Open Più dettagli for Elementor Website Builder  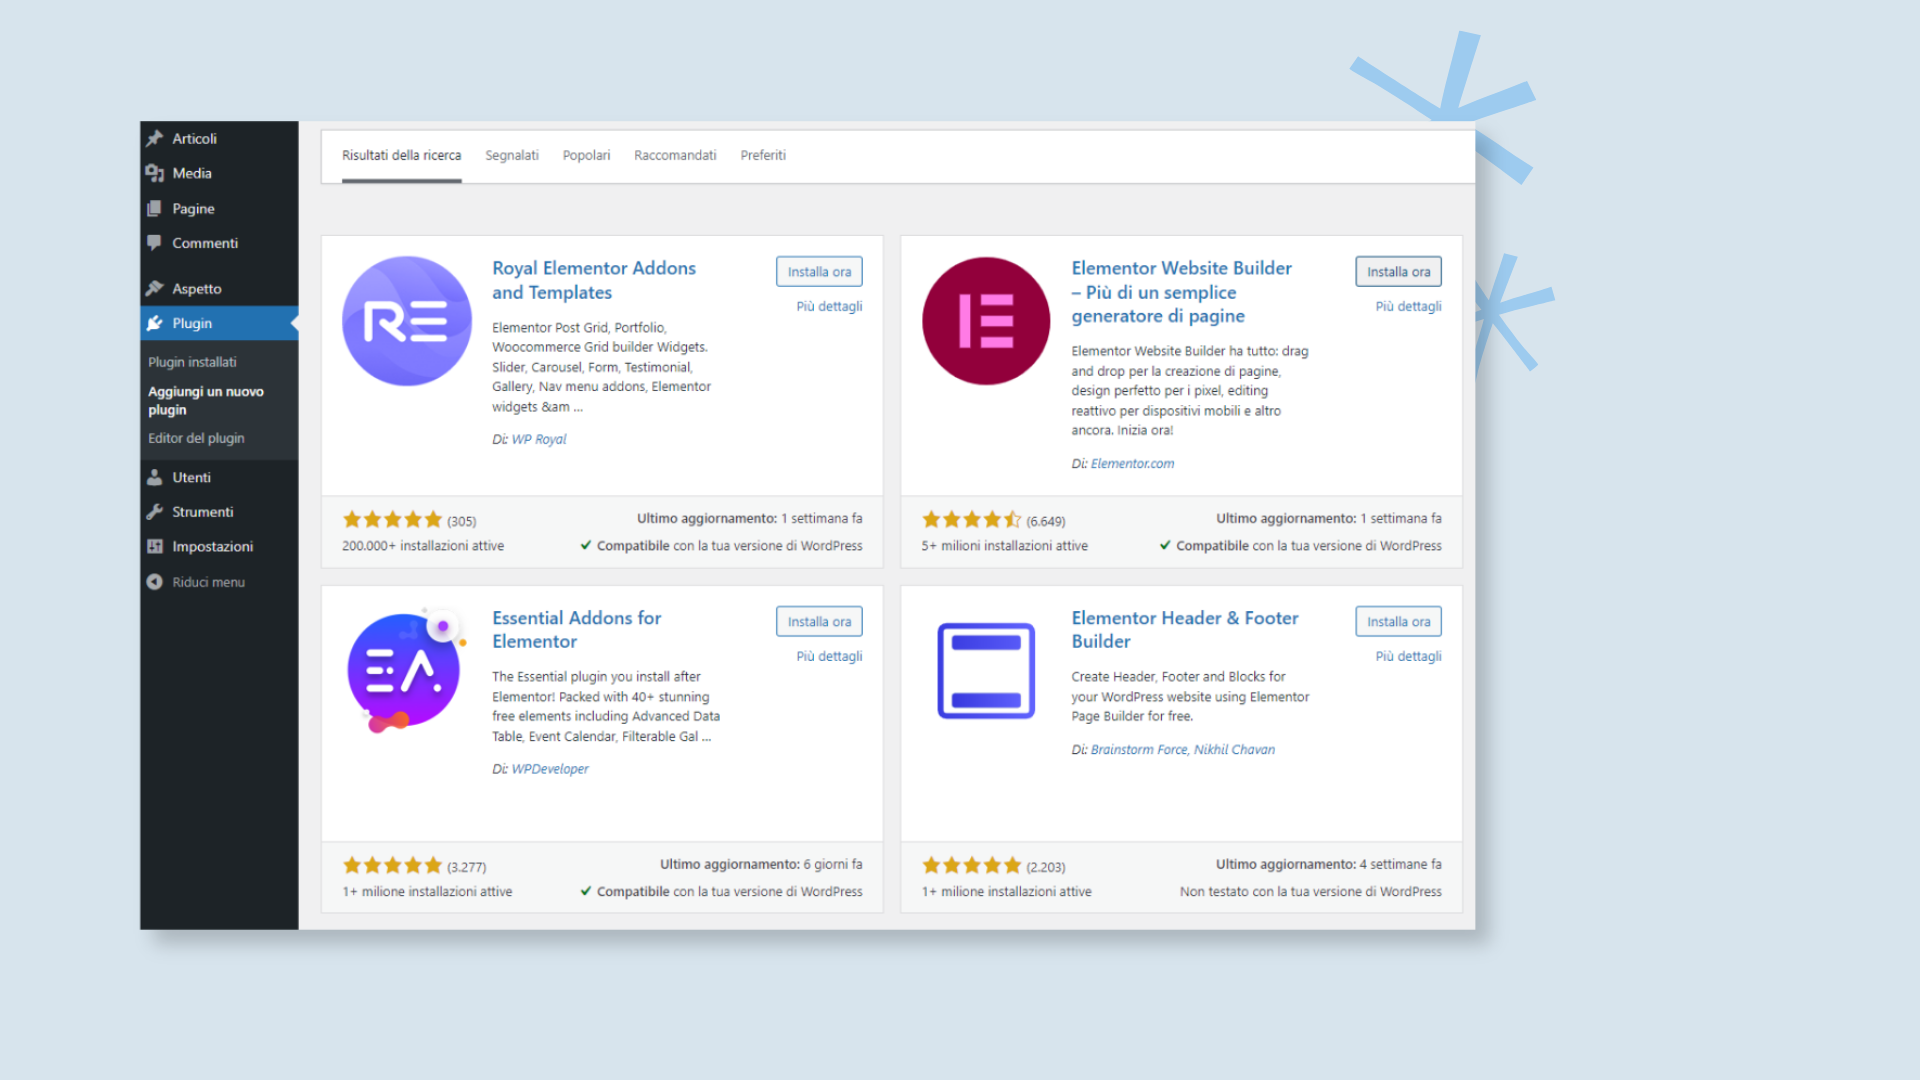pos(1408,307)
